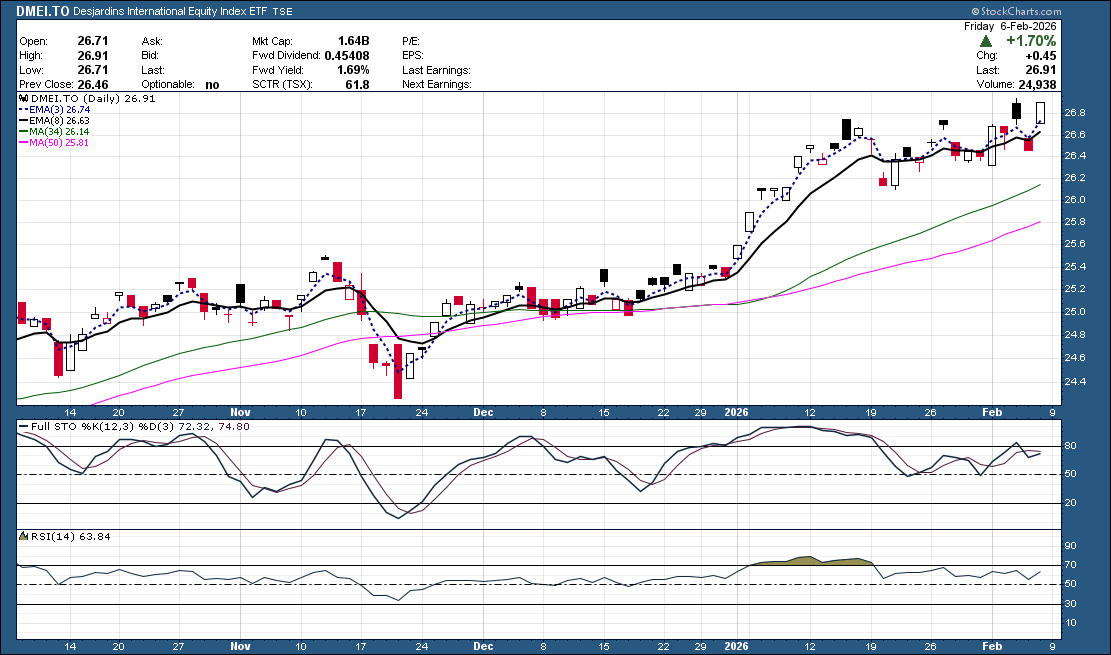
Task: Click the Last Earnings label
Action: (436, 69)
